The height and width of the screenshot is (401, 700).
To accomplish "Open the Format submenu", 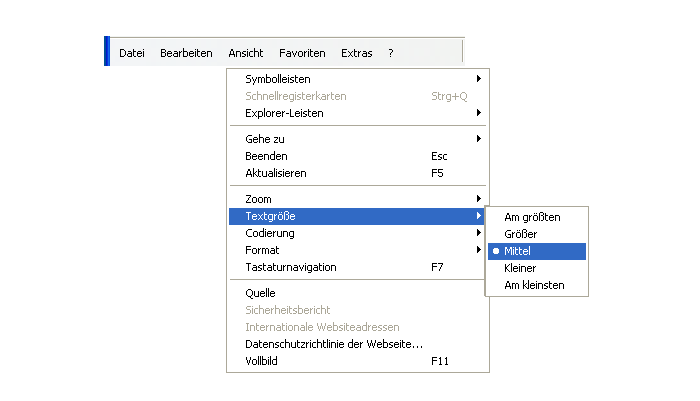I will [x=358, y=250].
